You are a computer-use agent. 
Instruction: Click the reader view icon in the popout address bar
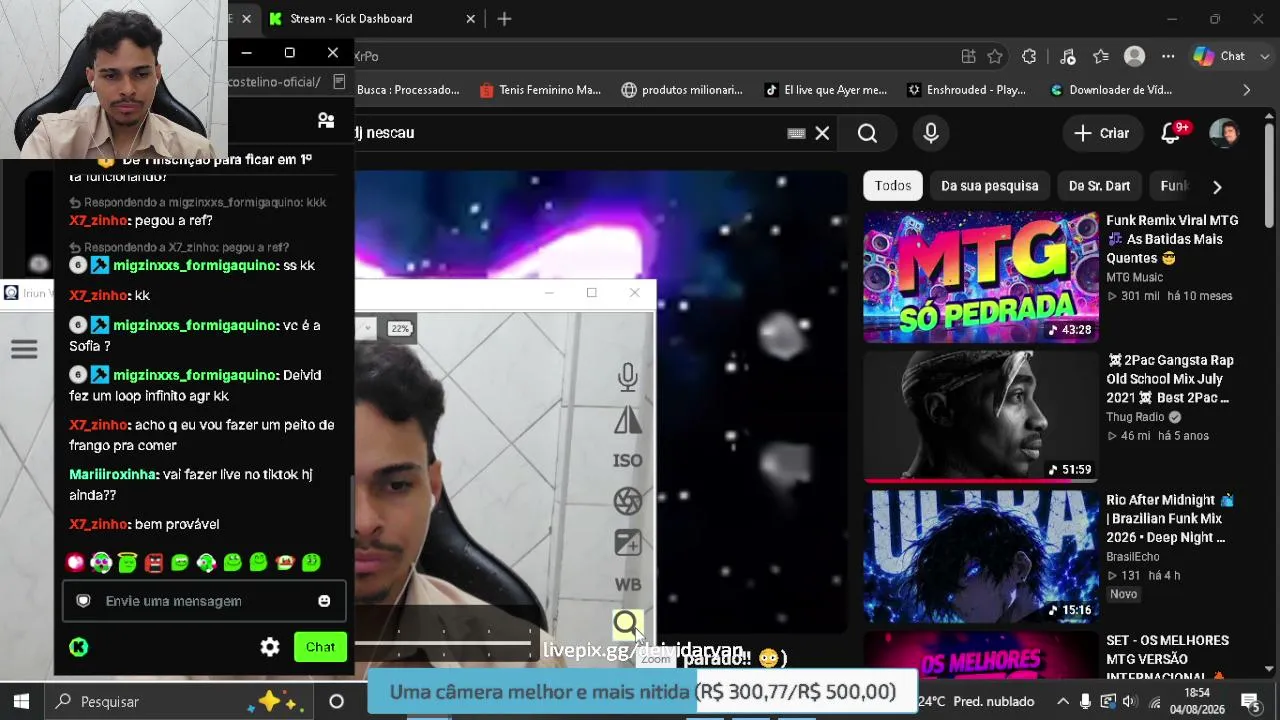339,82
